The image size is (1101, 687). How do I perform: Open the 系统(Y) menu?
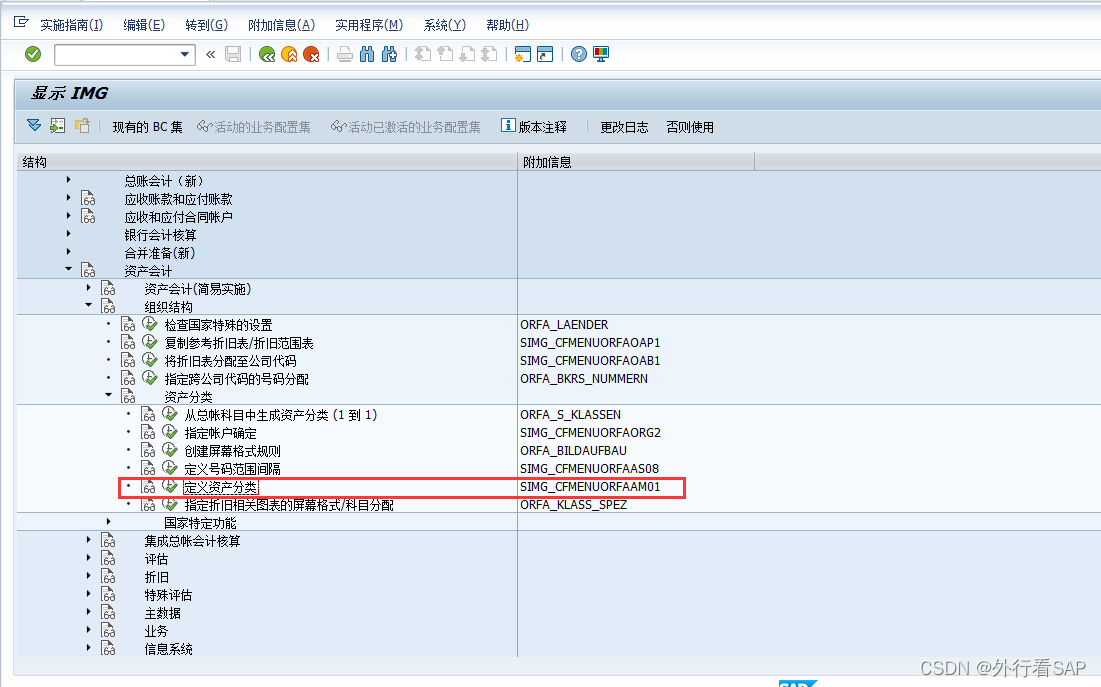point(443,24)
